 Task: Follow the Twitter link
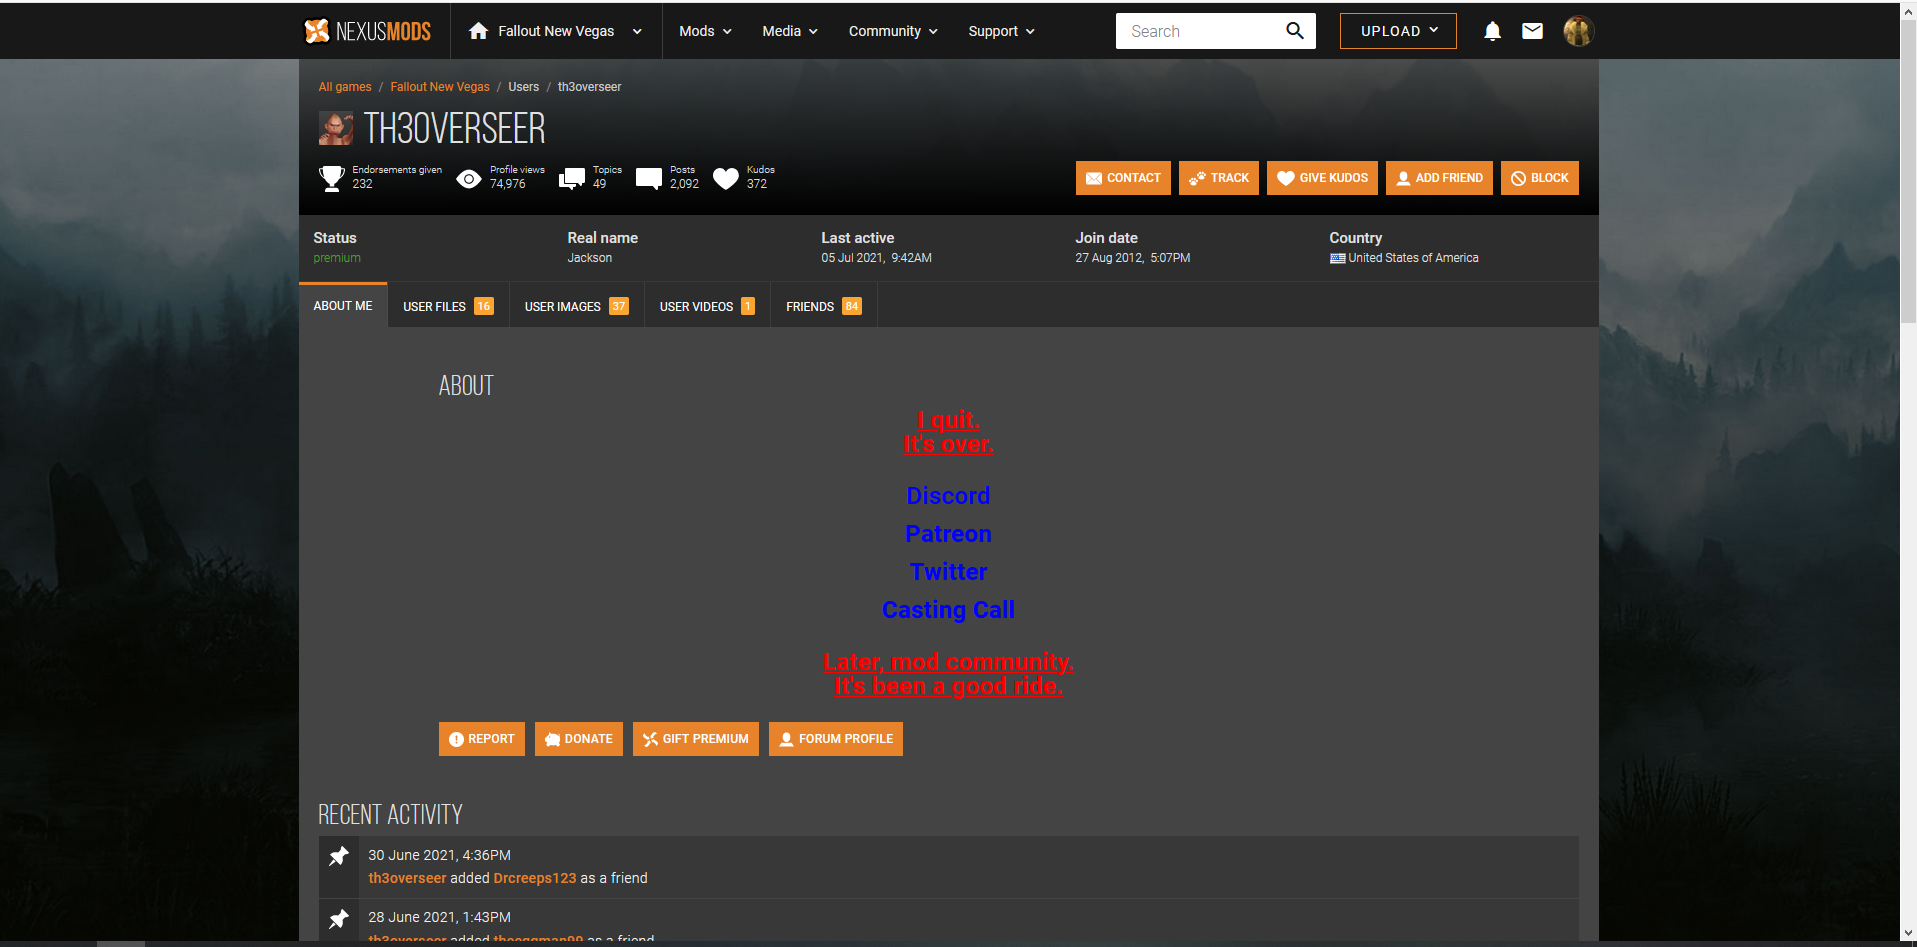tap(948, 572)
